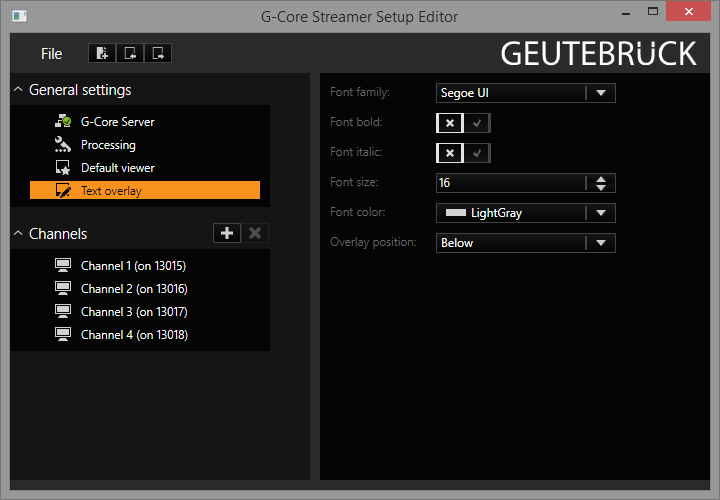Click the remove channel X button

(255, 233)
